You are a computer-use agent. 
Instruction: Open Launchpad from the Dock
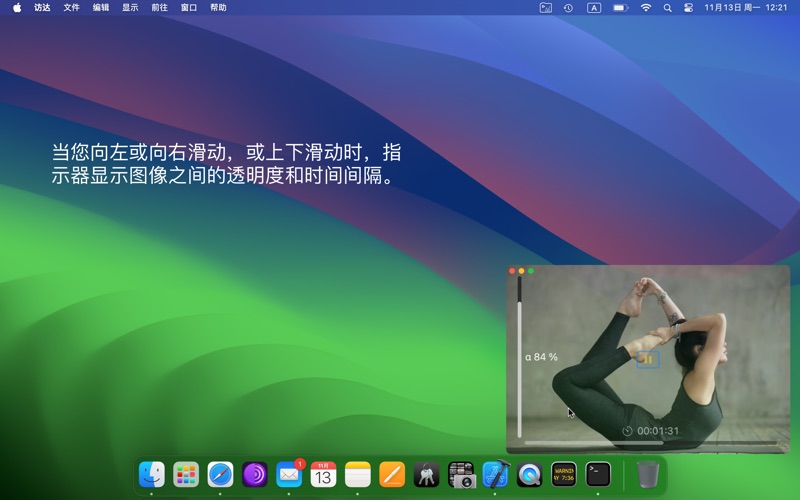pos(186,474)
